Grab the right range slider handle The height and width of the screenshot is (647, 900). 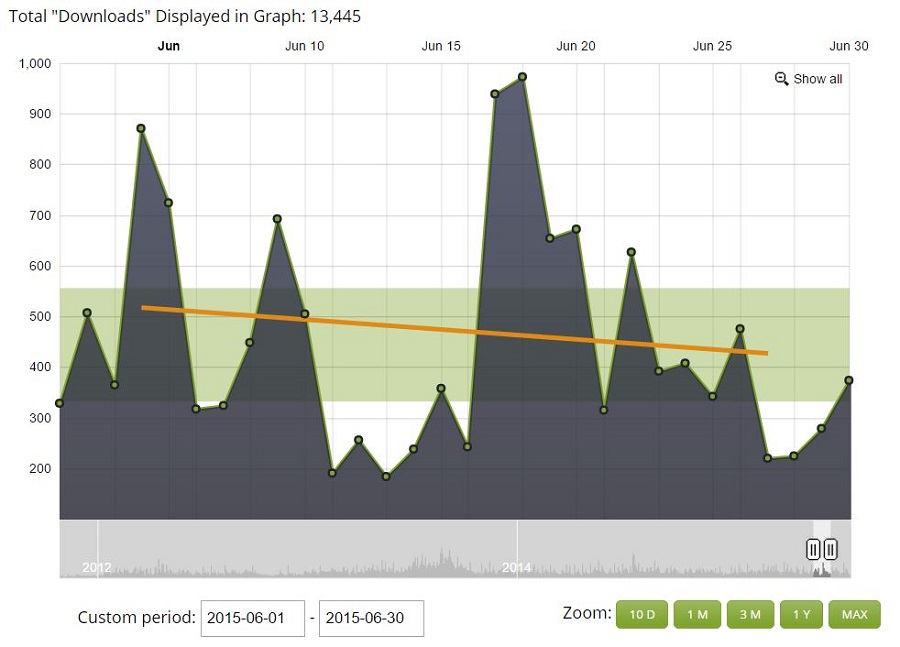831,549
